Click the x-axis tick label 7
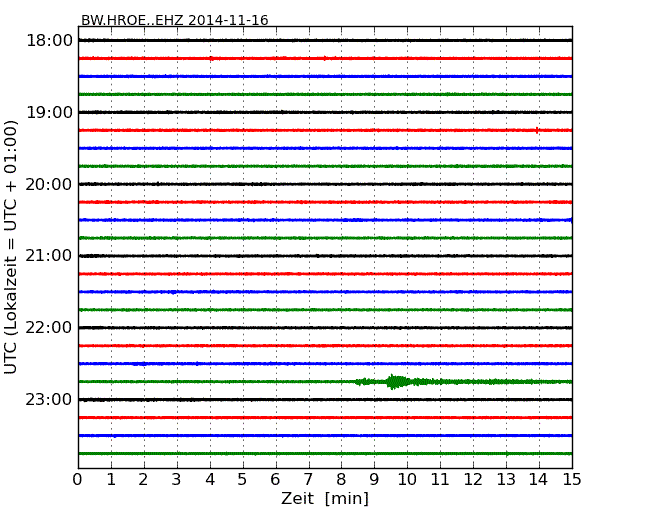Screen dimensions: 650x520 [308, 480]
